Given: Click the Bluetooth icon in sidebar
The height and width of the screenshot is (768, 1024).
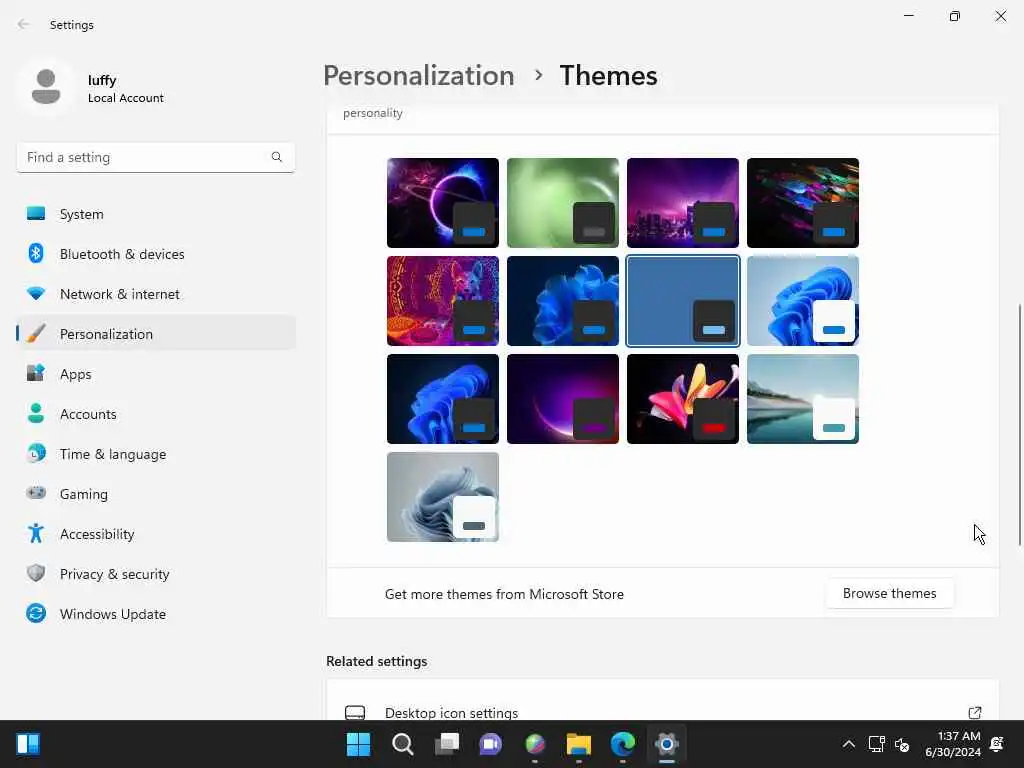Looking at the screenshot, I should click(x=36, y=253).
